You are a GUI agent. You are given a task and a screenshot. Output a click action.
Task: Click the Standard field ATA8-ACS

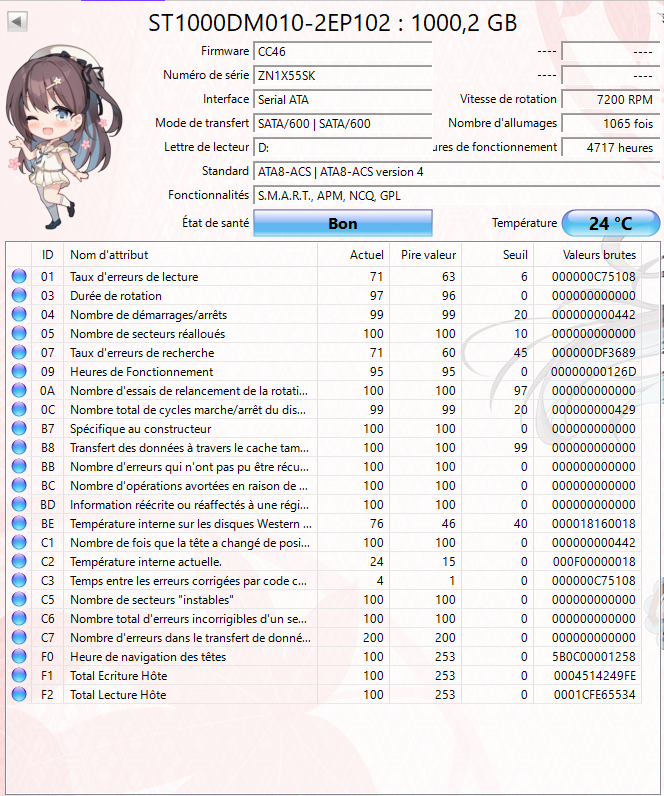(x=456, y=172)
